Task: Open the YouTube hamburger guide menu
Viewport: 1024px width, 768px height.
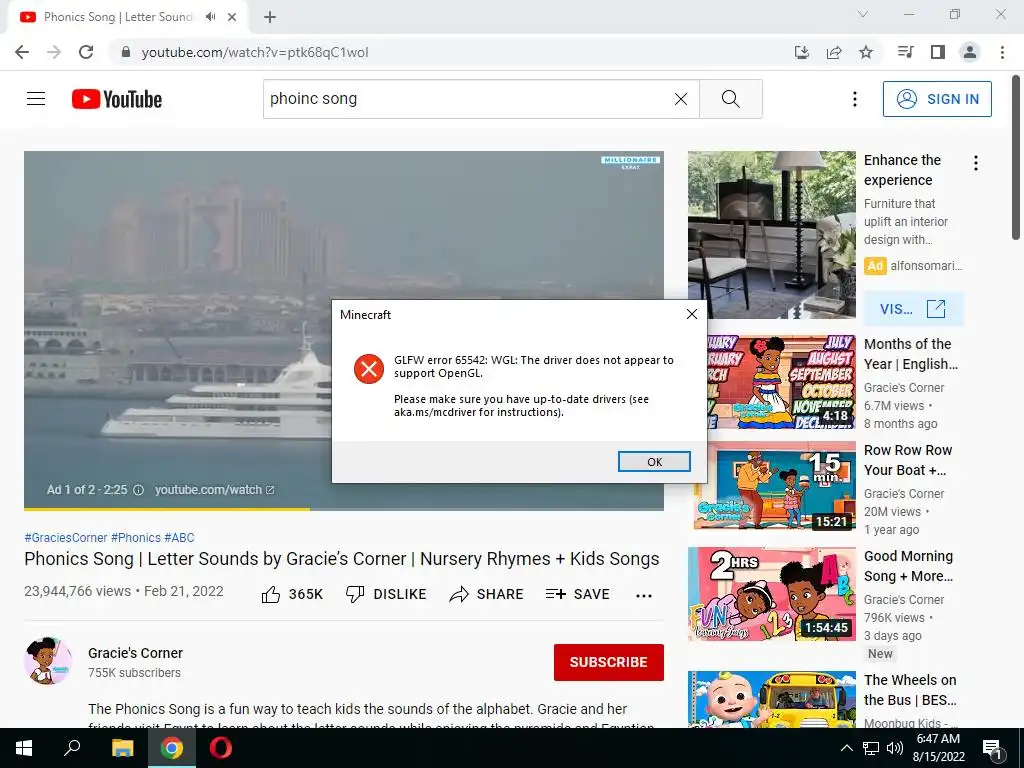Action: click(x=36, y=99)
